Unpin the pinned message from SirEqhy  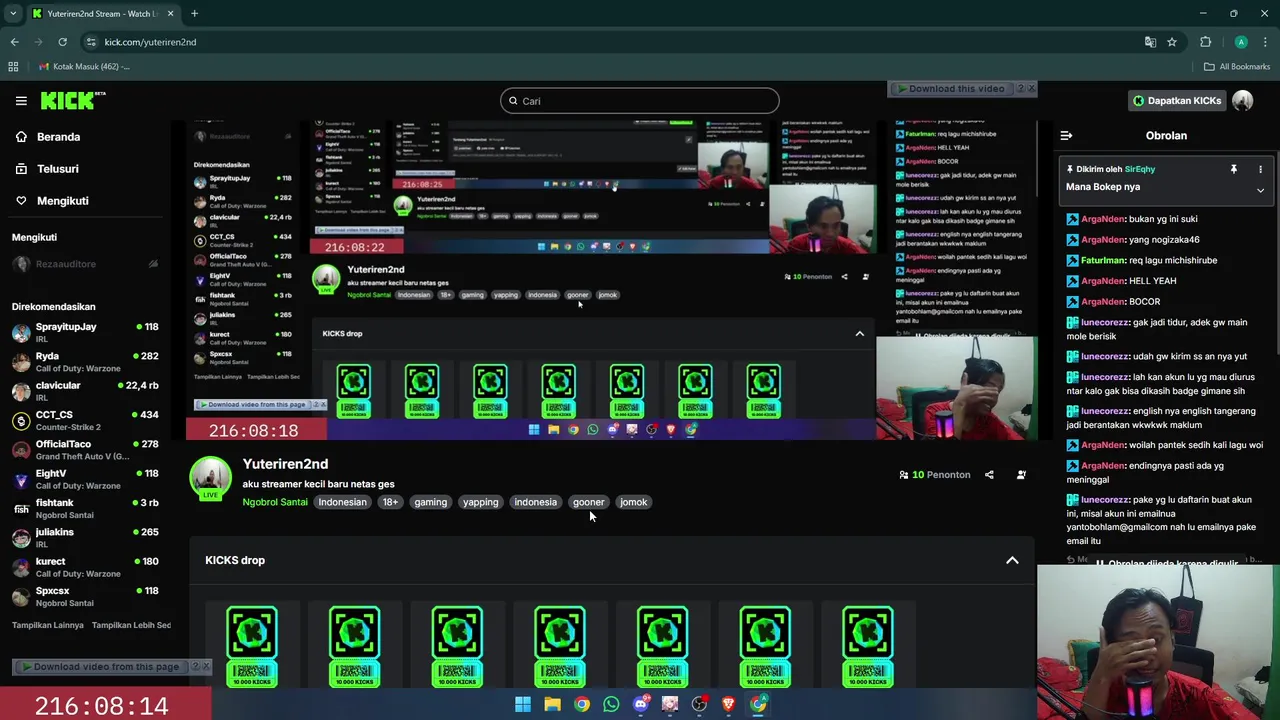1234,169
